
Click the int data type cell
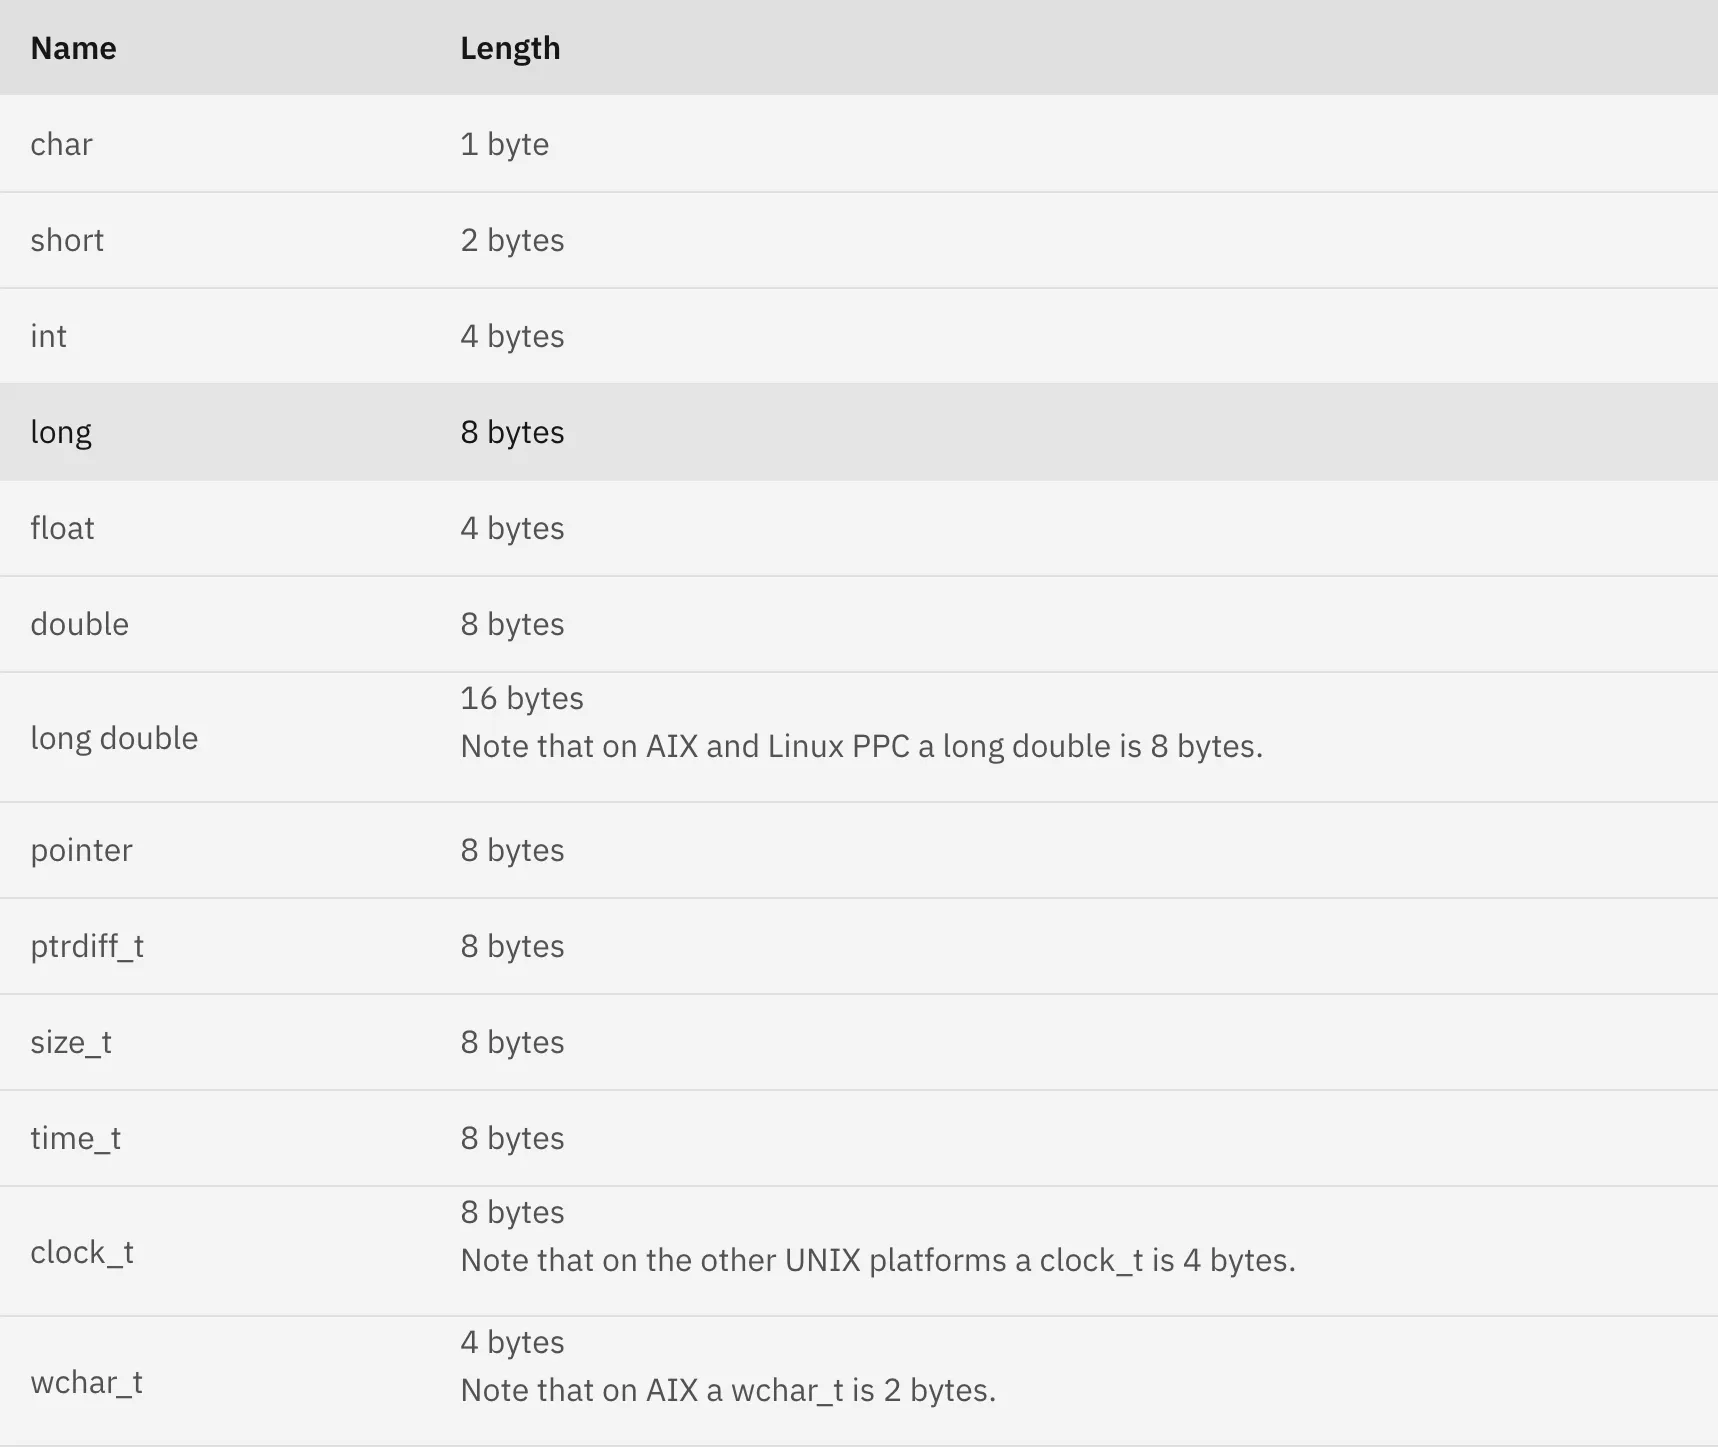pos(48,336)
